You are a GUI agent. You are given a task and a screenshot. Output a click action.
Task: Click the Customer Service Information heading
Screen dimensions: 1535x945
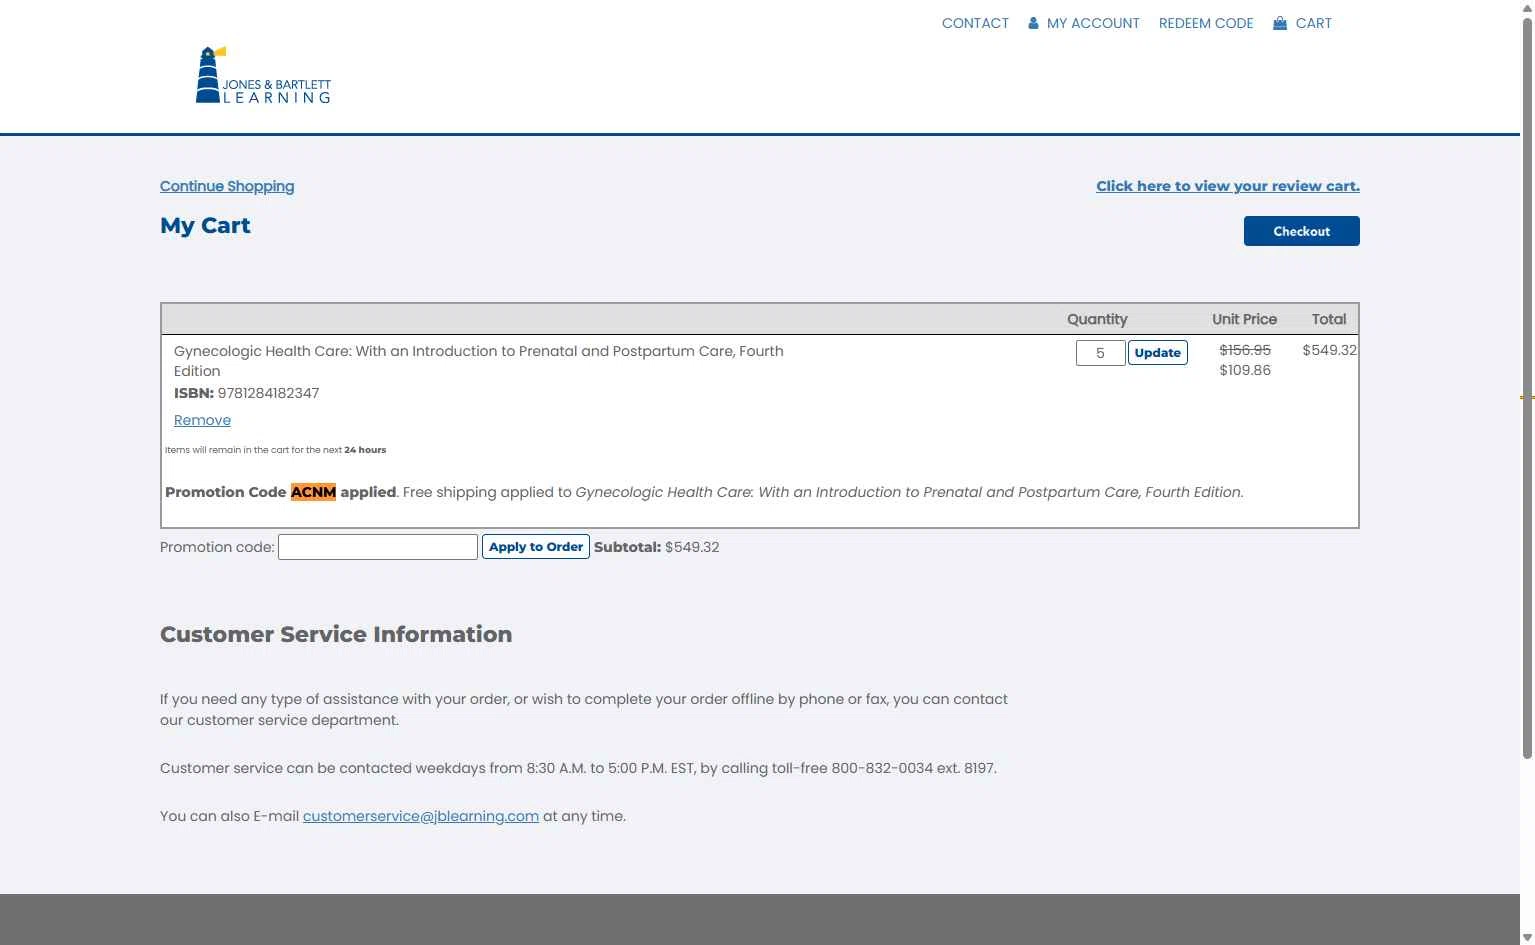tap(336, 634)
